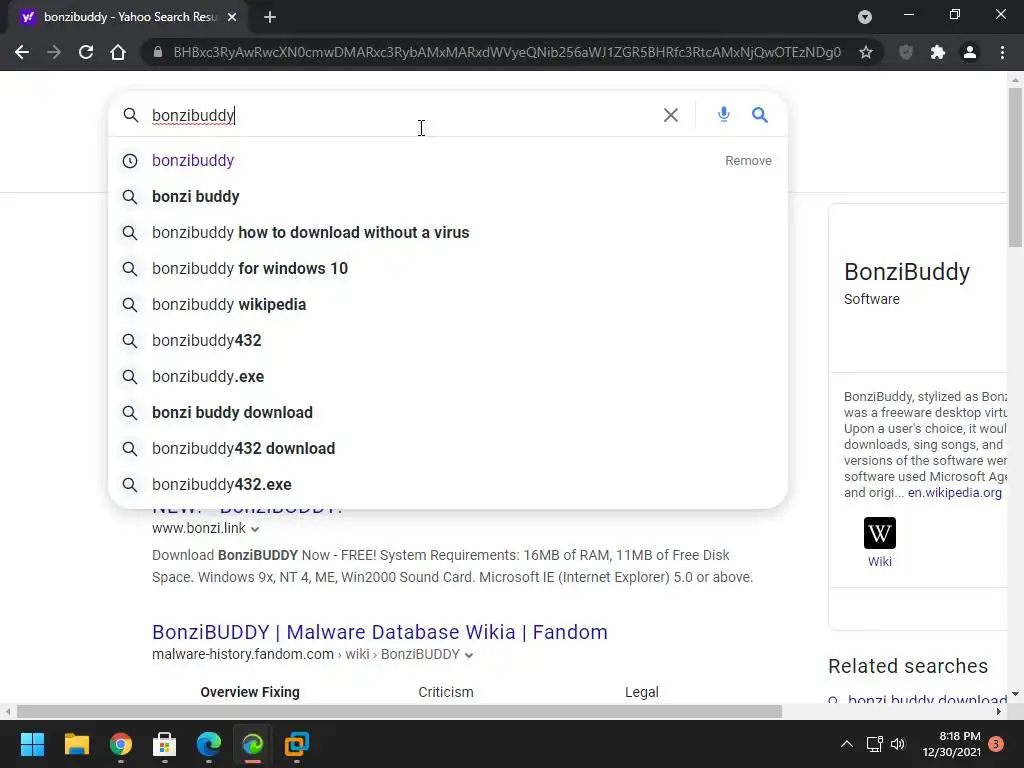Open File Explorer from the taskbar

(76, 744)
